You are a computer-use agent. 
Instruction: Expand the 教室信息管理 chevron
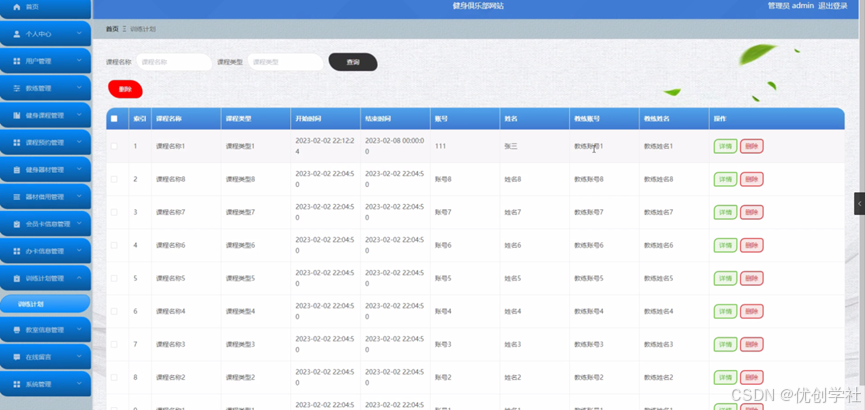(79, 329)
